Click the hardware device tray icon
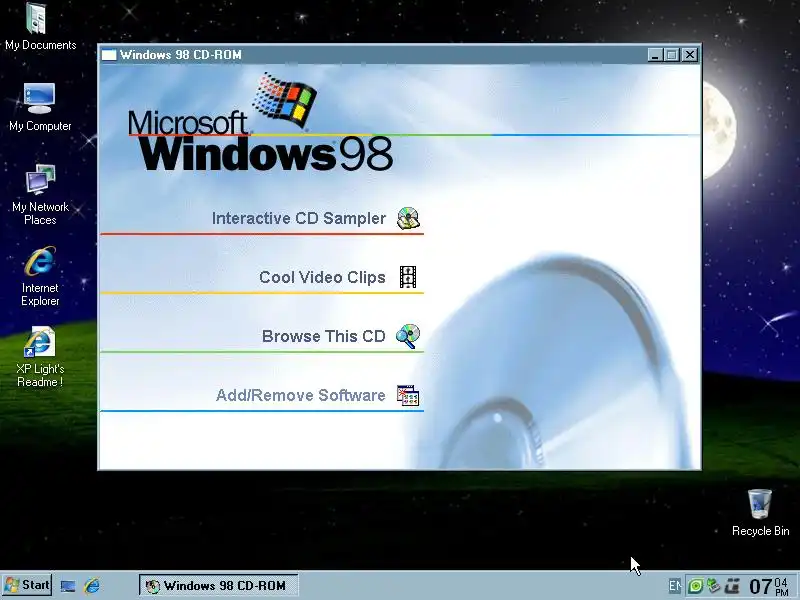Screen dimensions: 800x600 (713, 586)
